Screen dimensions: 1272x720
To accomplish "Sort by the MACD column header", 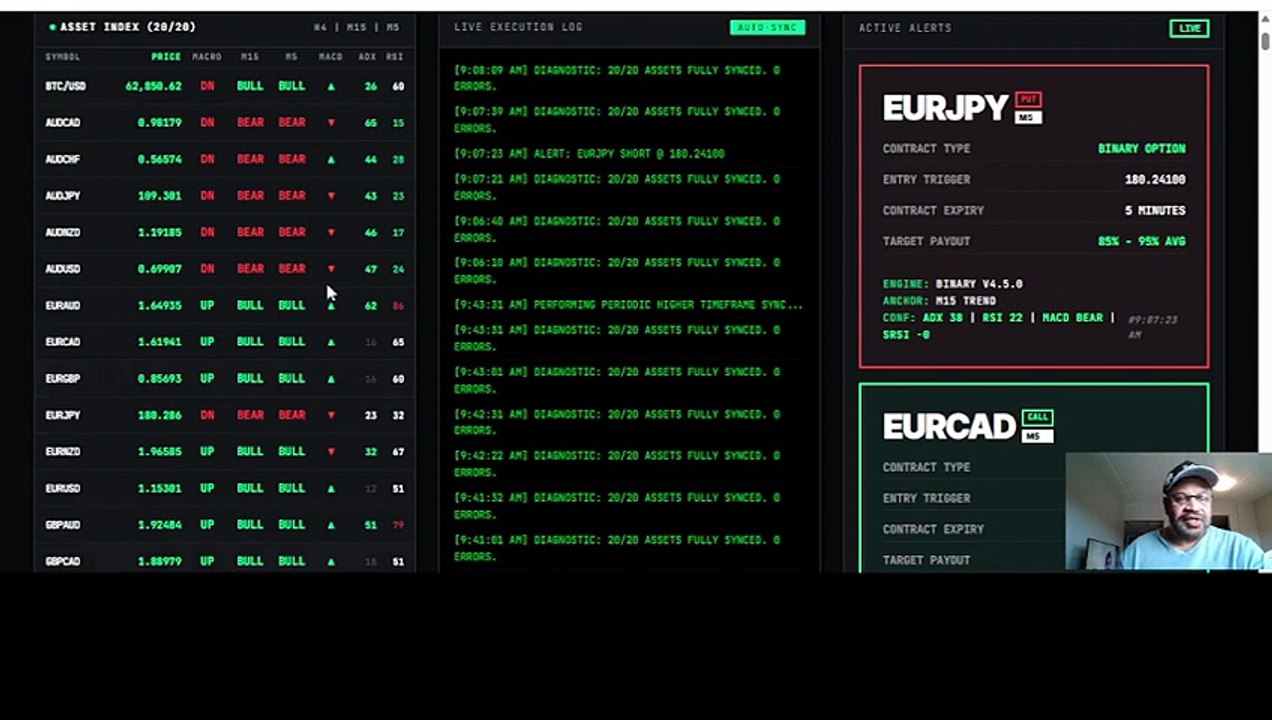I will click(331, 57).
